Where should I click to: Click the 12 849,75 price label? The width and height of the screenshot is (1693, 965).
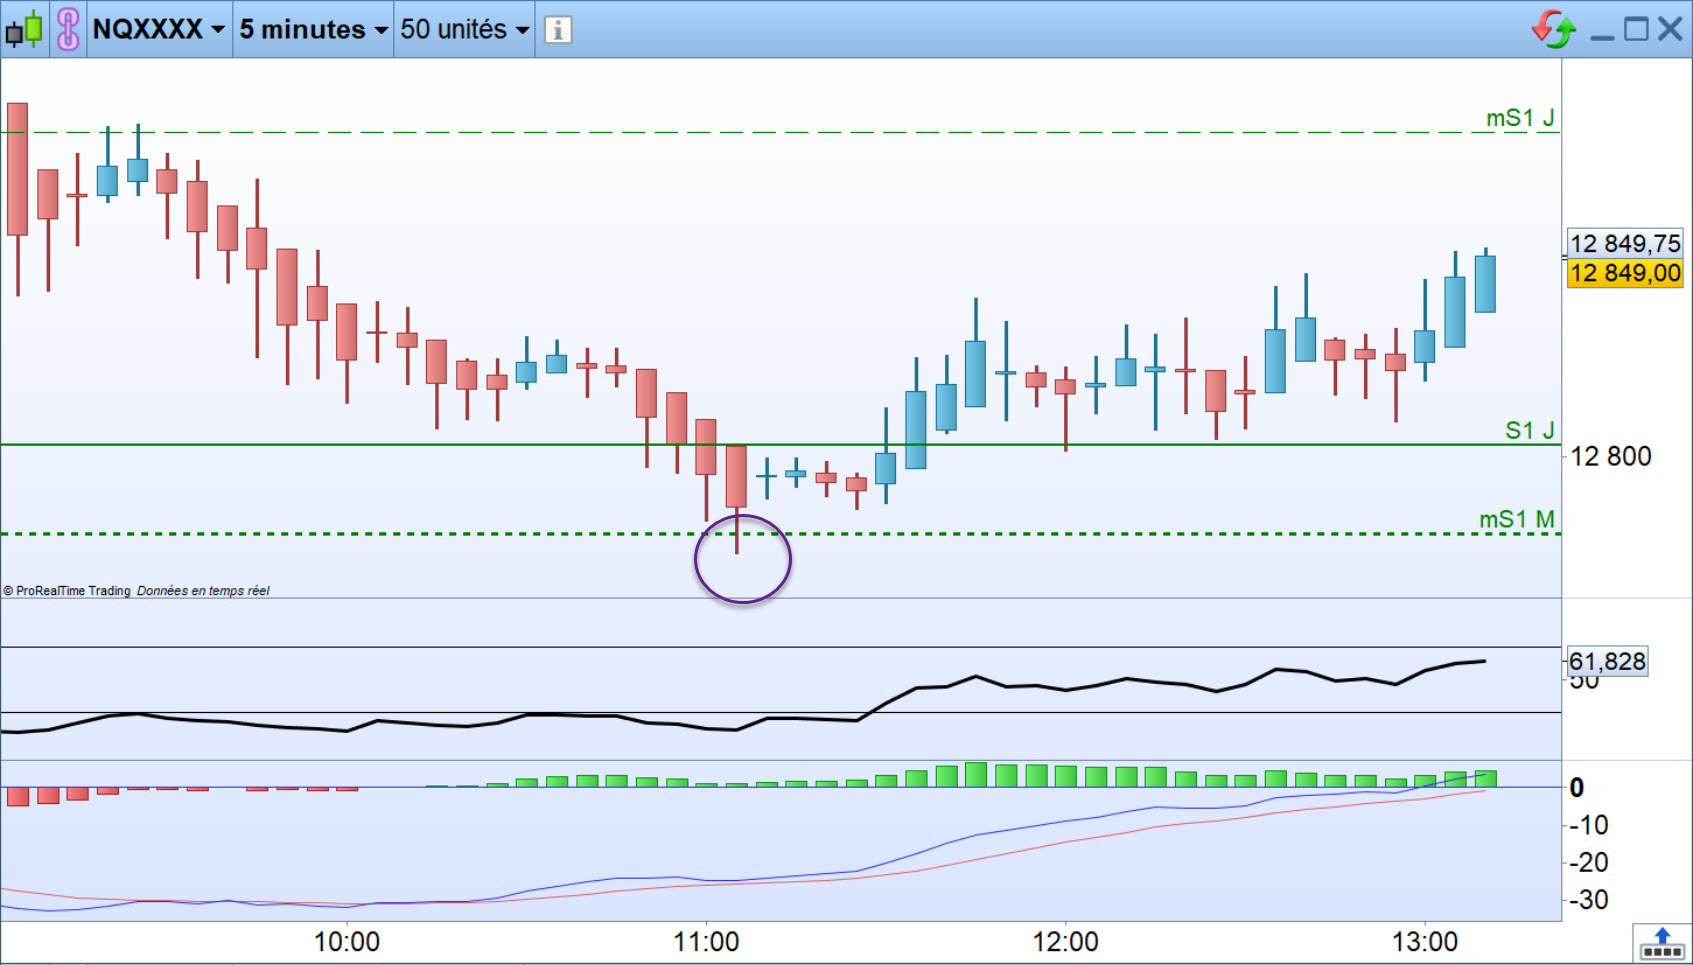[1625, 243]
